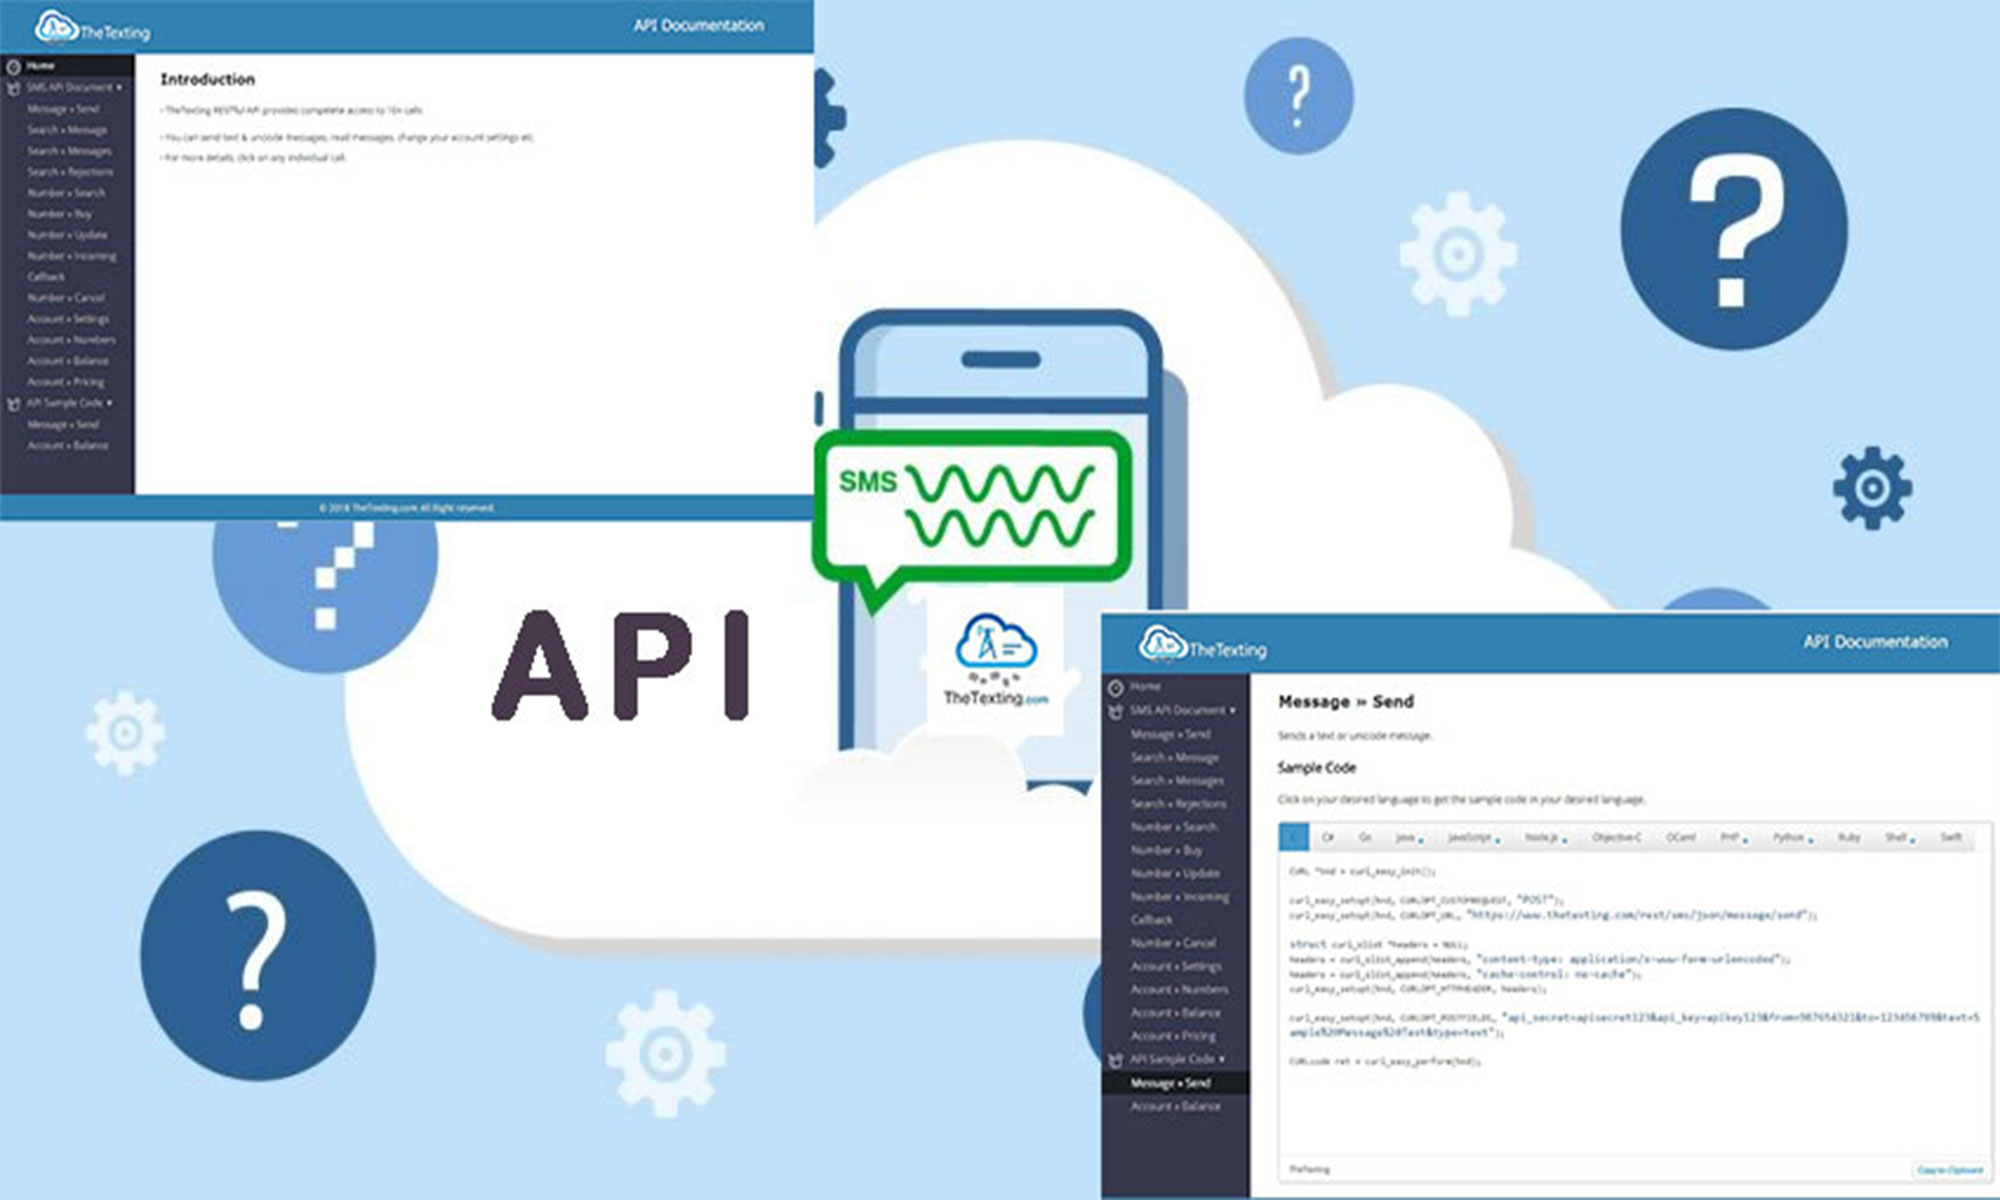The image size is (2000, 1200).
Task: Switch to the OCaml code tab
Action: coord(1681,837)
